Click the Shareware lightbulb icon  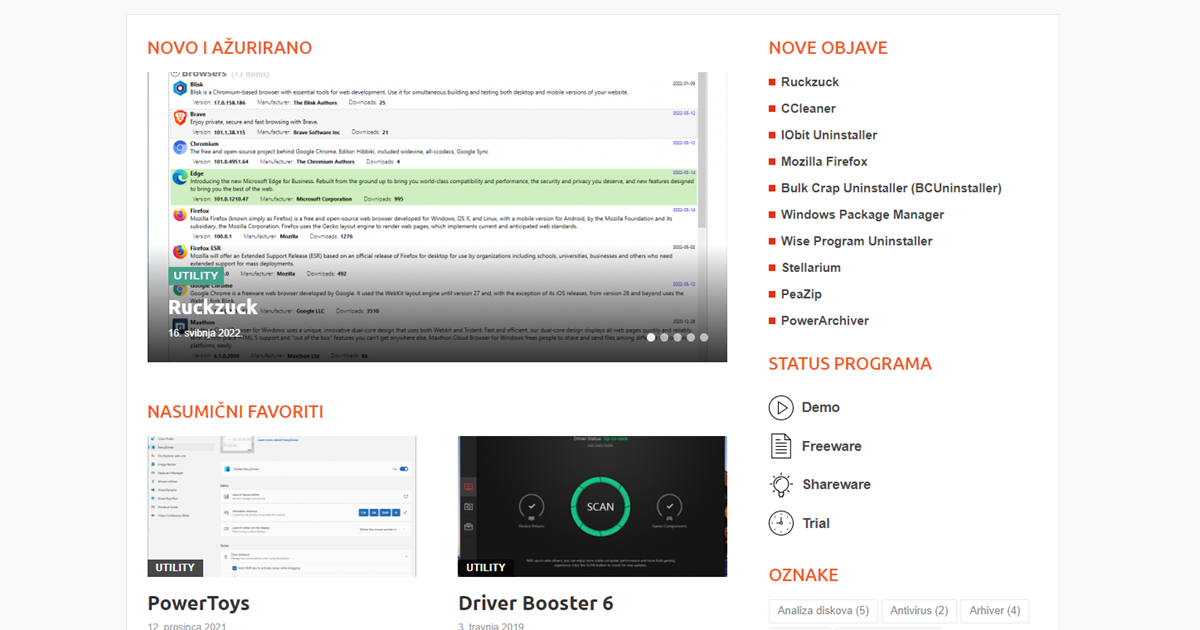(781, 485)
